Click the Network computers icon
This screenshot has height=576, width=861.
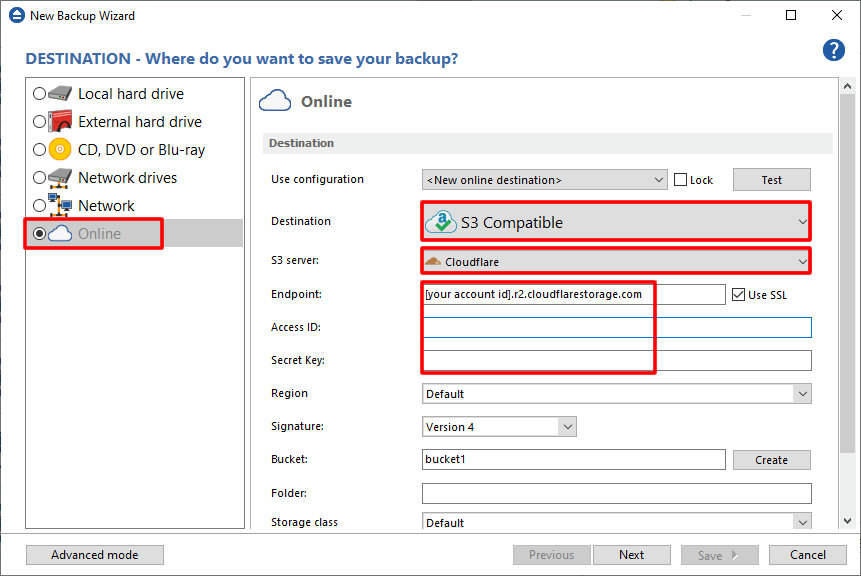coord(62,206)
